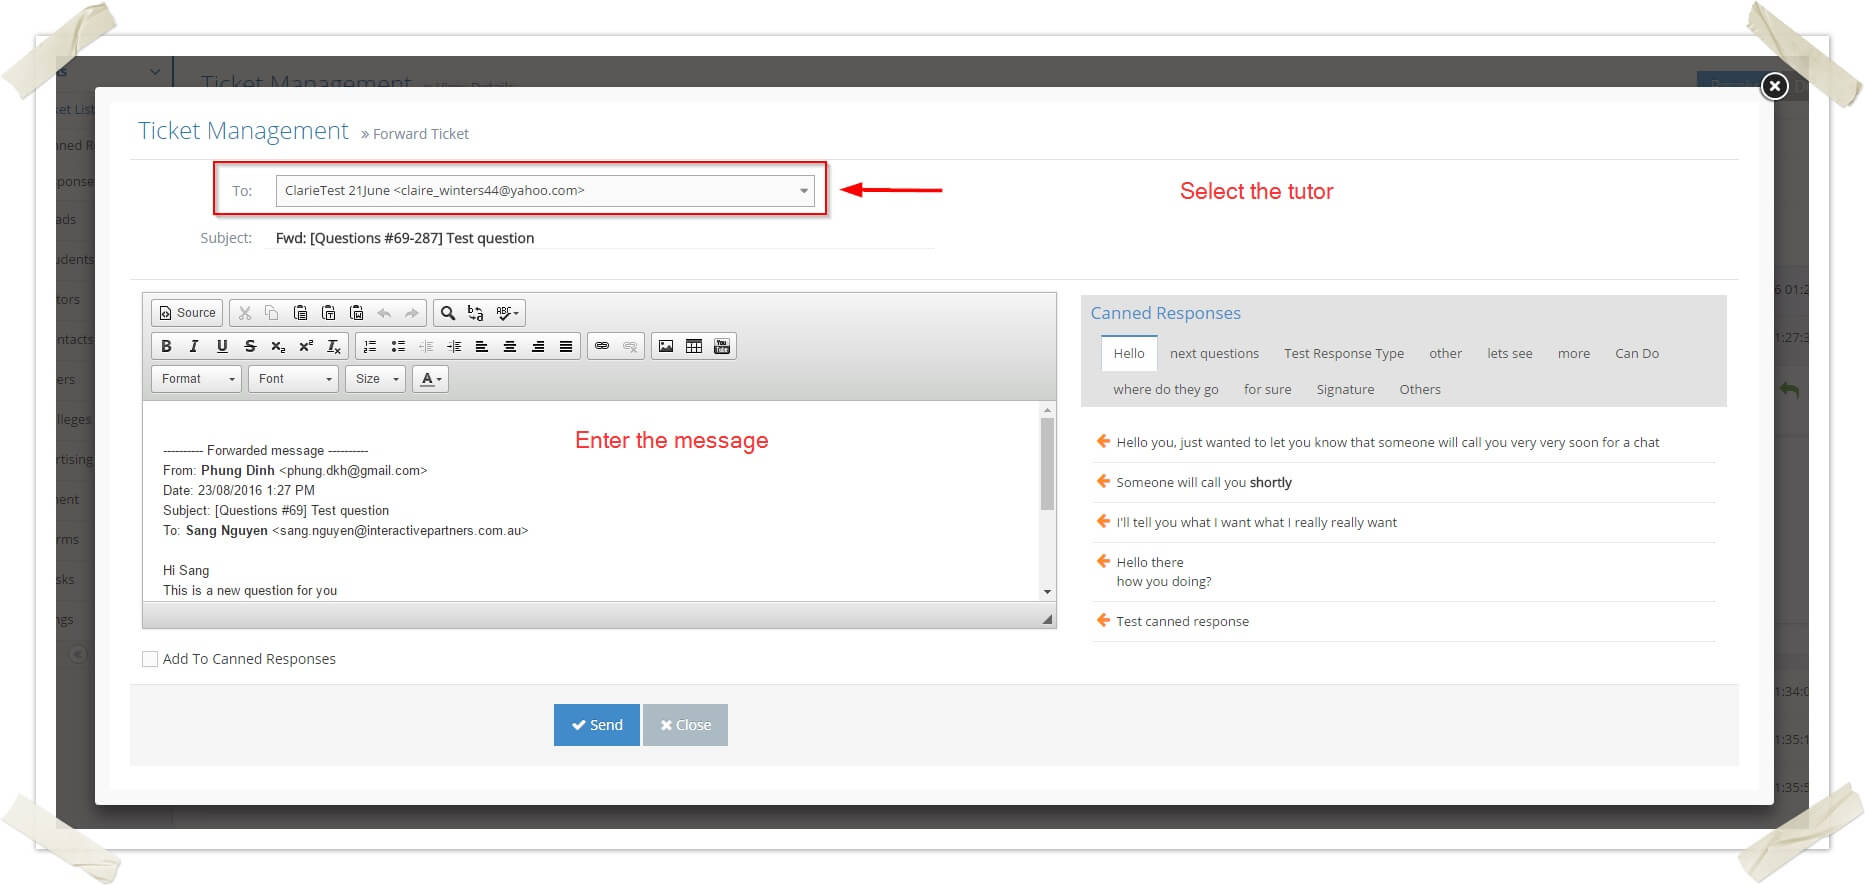Click the YouTube embed icon
Screen dimensions: 1865x885
tap(722, 346)
